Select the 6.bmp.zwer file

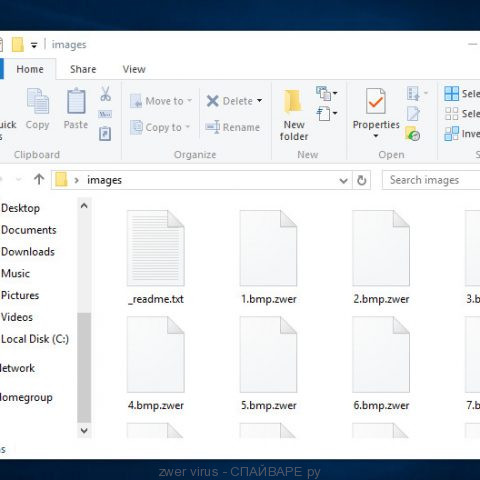(381, 364)
